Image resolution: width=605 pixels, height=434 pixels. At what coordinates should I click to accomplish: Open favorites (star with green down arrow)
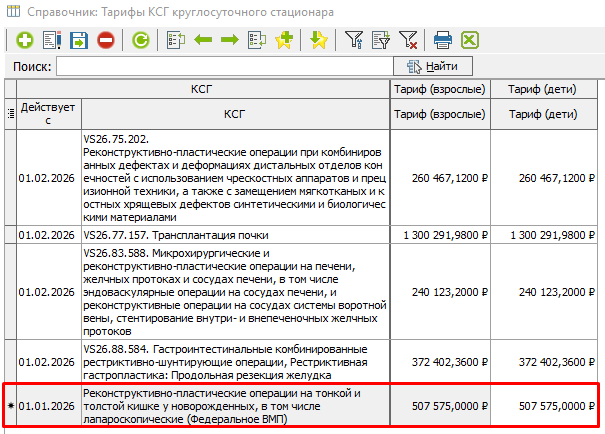tap(319, 40)
